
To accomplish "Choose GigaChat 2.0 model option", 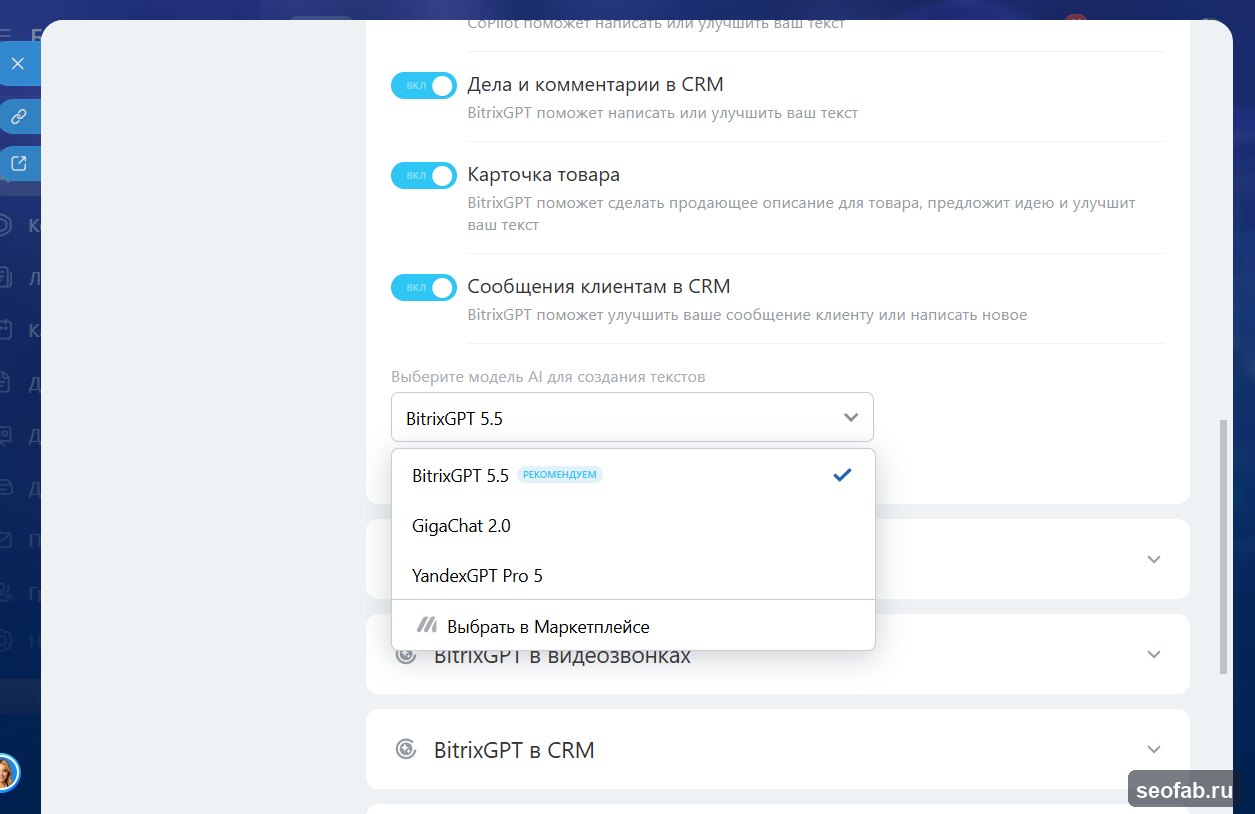I will (x=633, y=525).
